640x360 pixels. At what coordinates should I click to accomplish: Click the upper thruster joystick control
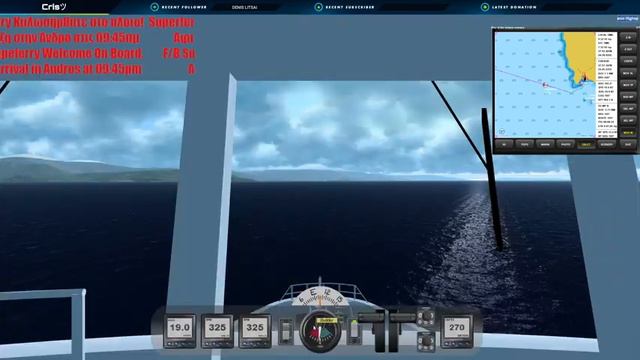(x=427, y=317)
